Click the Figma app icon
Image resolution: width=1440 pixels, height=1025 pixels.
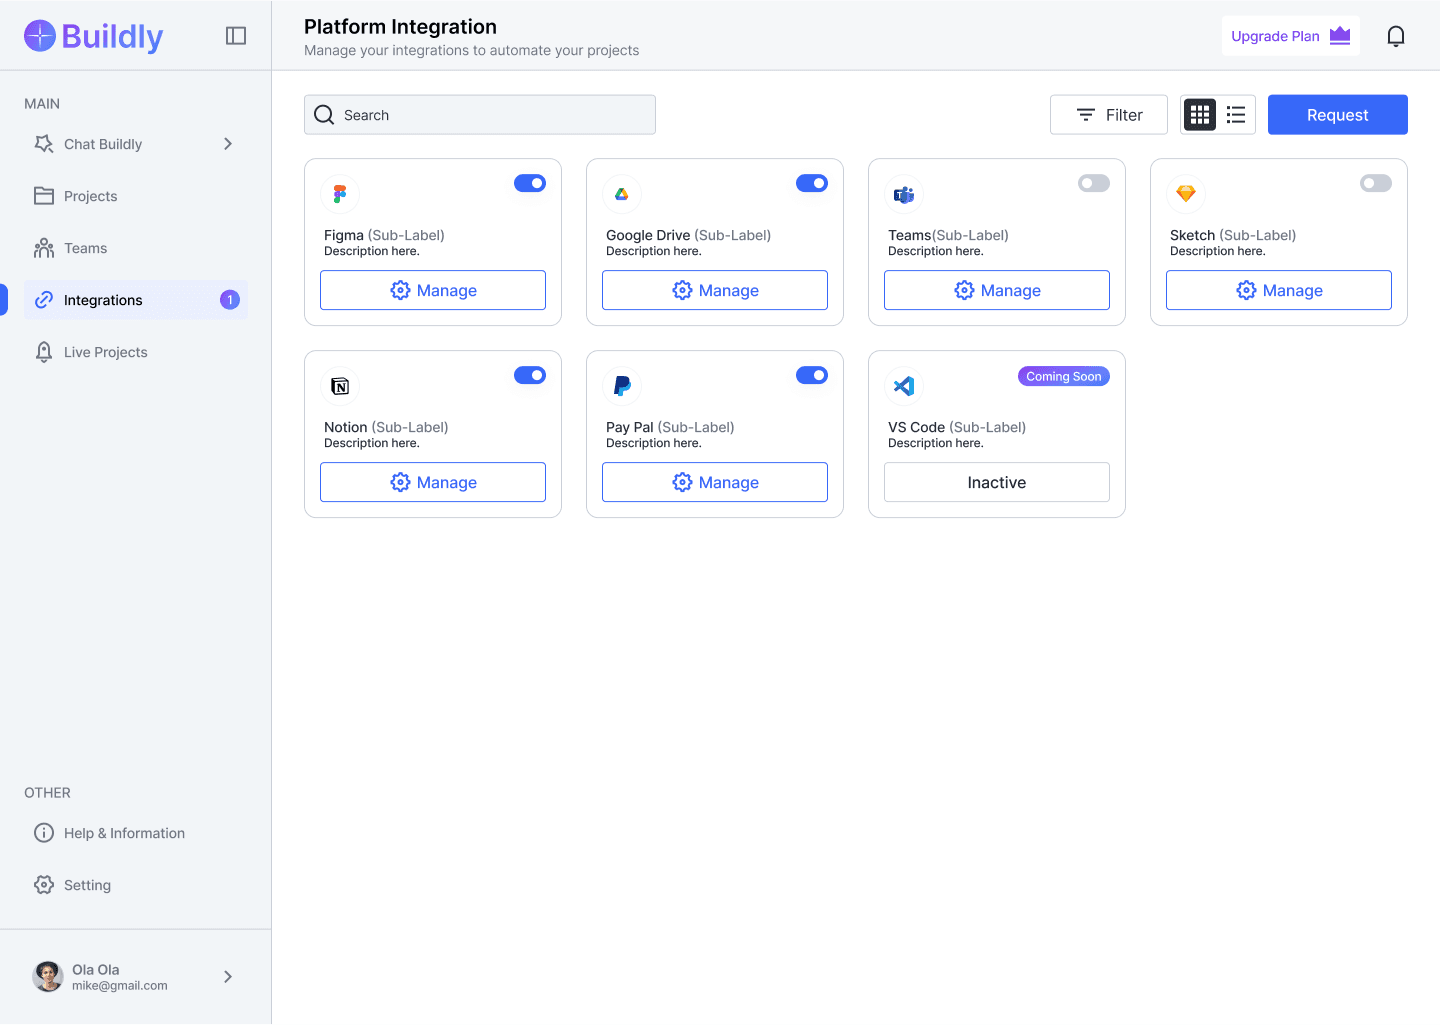pyautogui.click(x=340, y=194)
